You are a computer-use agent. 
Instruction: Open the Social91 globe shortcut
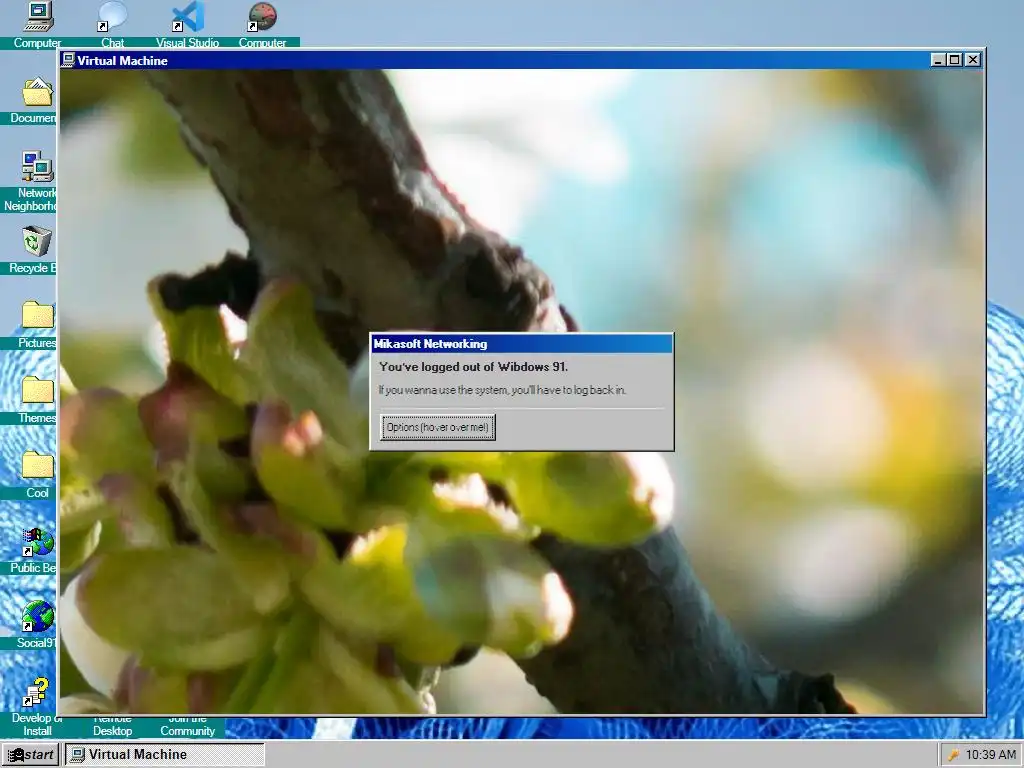point(37,617)
